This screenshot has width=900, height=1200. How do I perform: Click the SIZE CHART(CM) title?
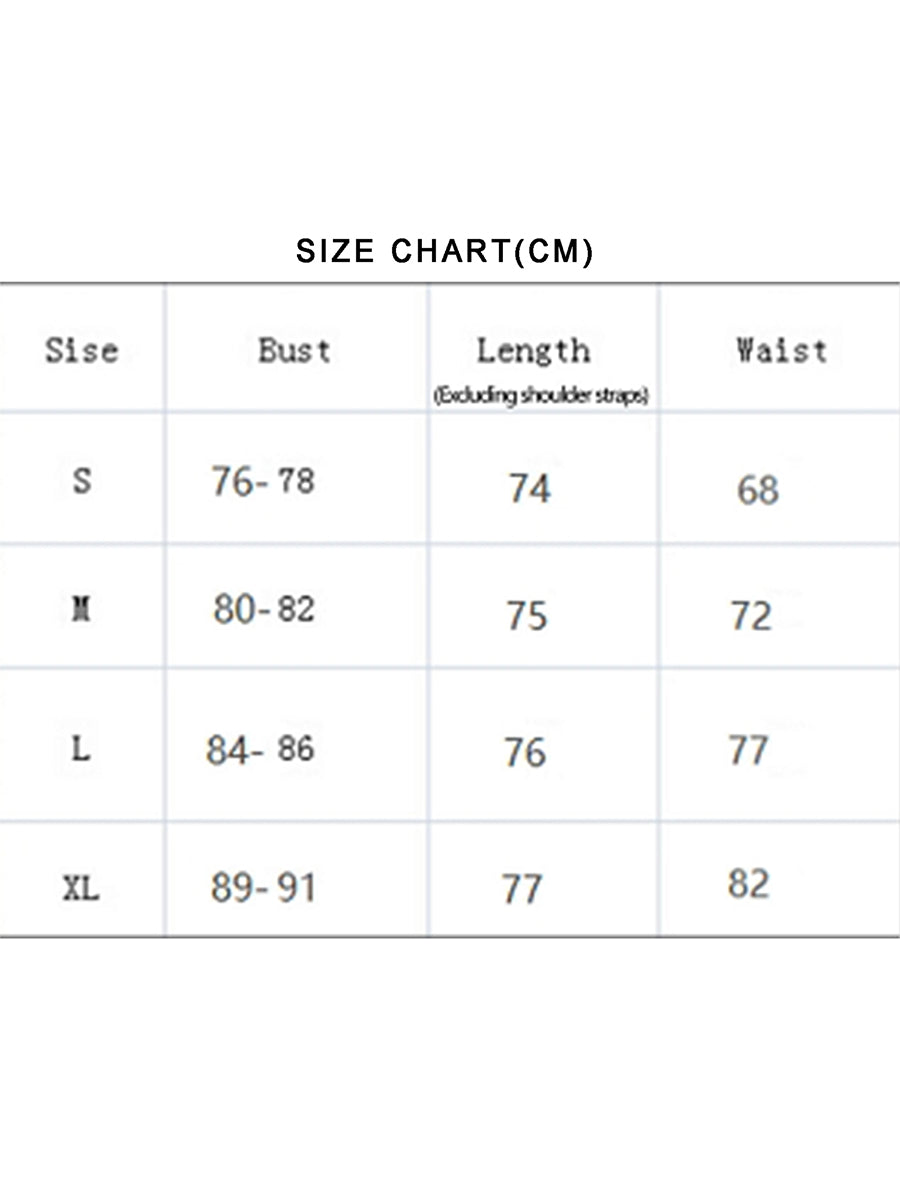tap(445, 251)
